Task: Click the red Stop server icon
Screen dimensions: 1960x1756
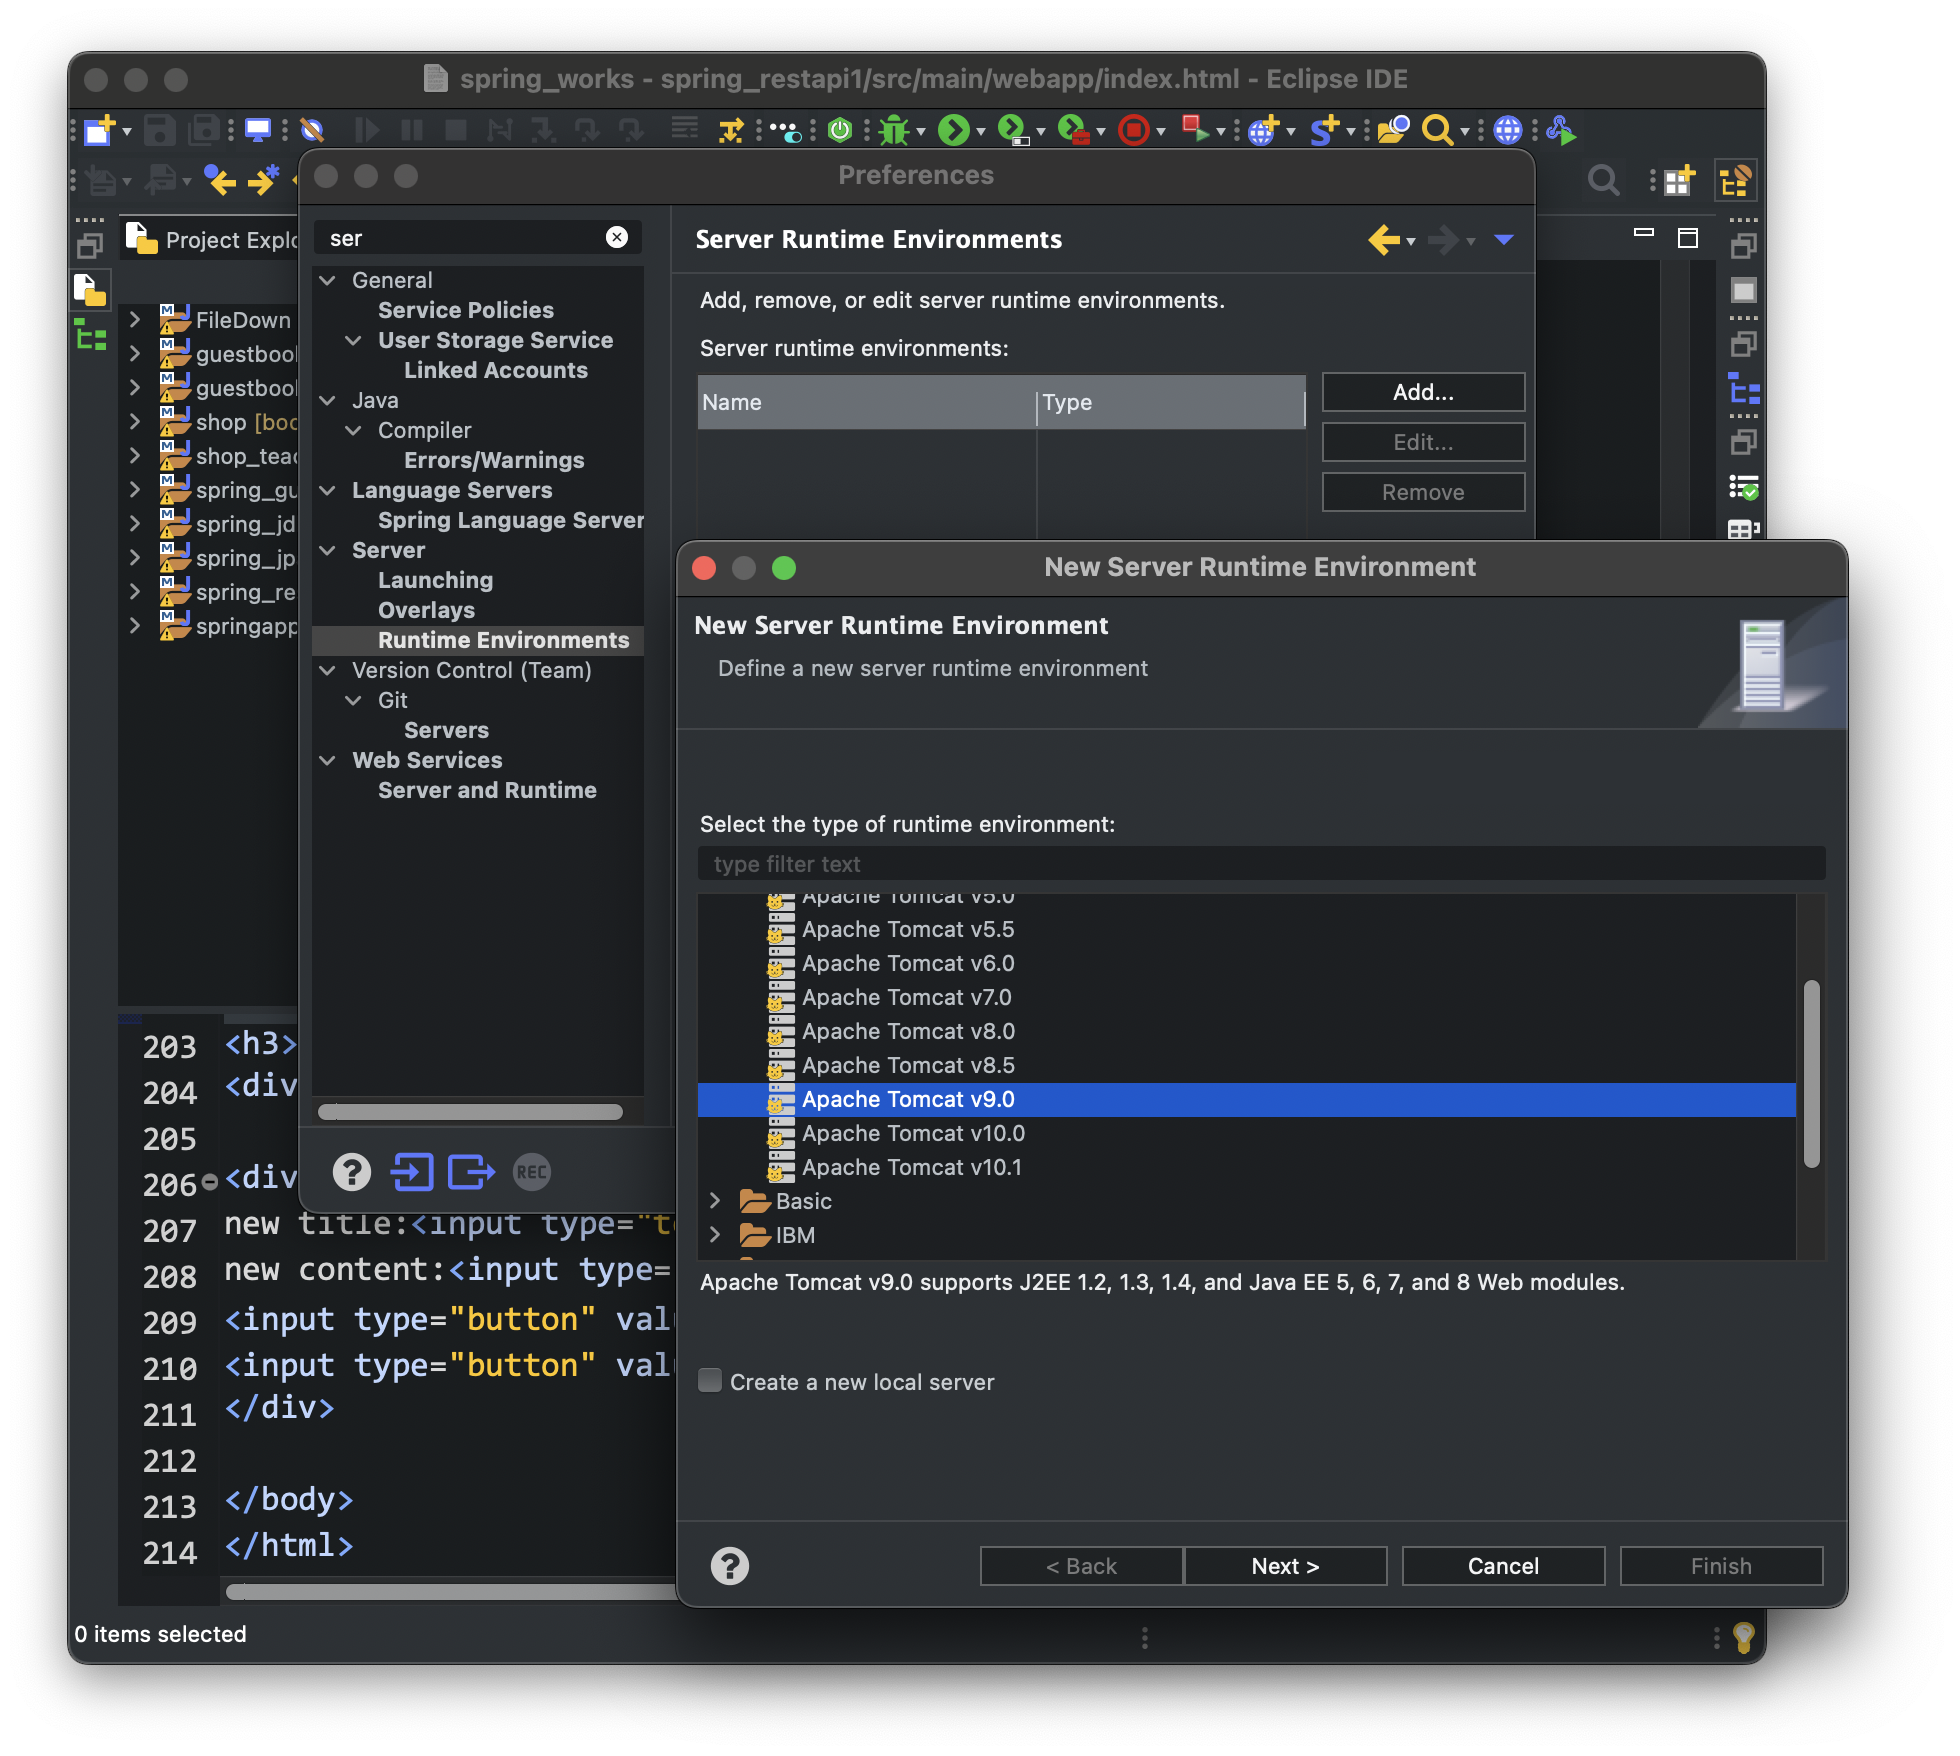Action: (1133, 130)
